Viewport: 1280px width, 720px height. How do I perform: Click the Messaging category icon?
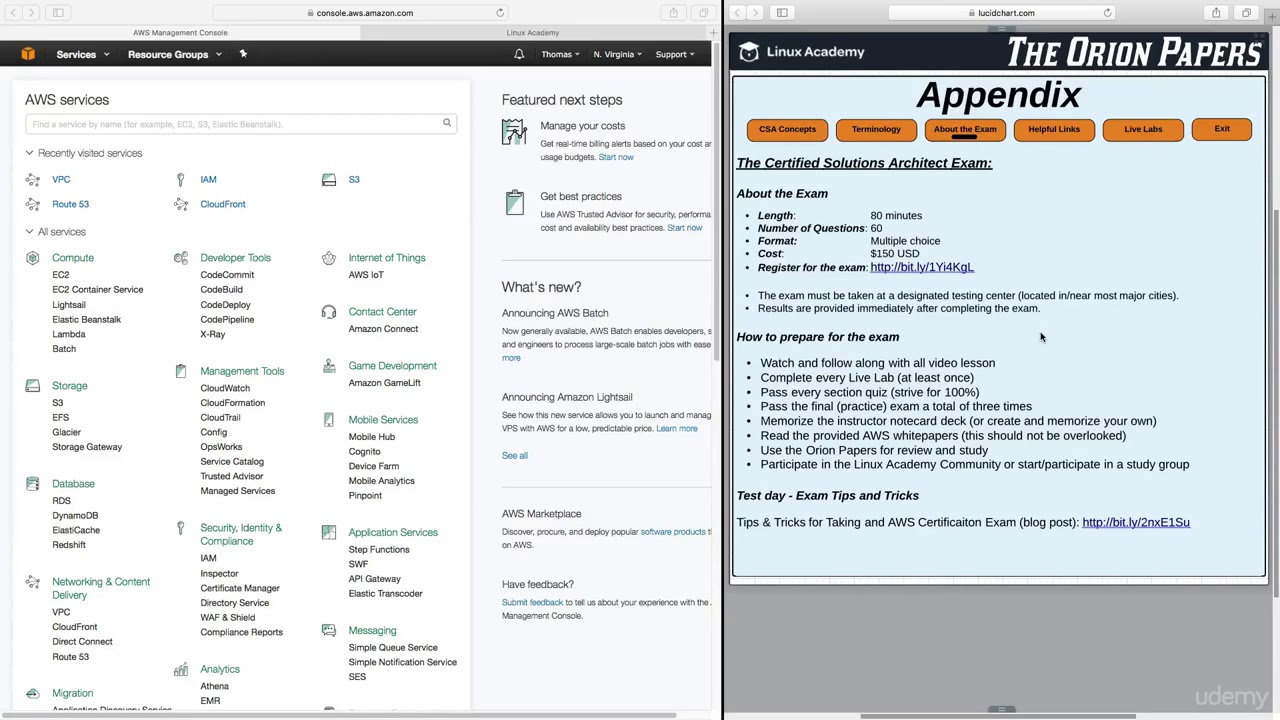point(329,631)
